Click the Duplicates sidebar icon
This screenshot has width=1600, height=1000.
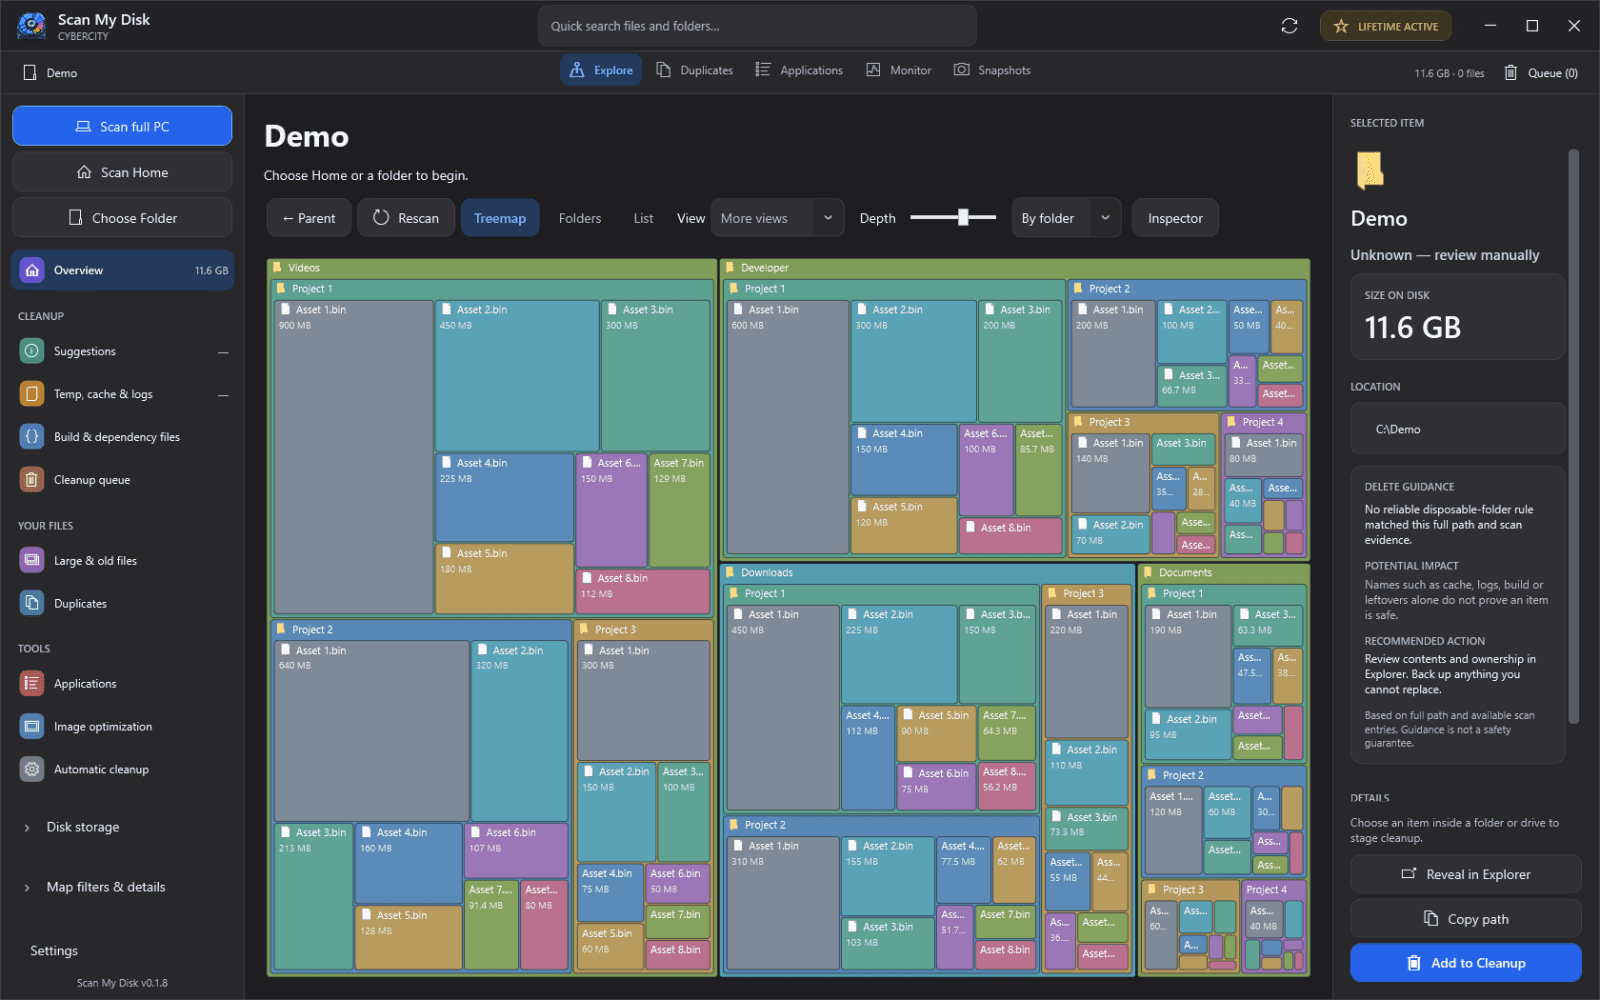point(32,604)
